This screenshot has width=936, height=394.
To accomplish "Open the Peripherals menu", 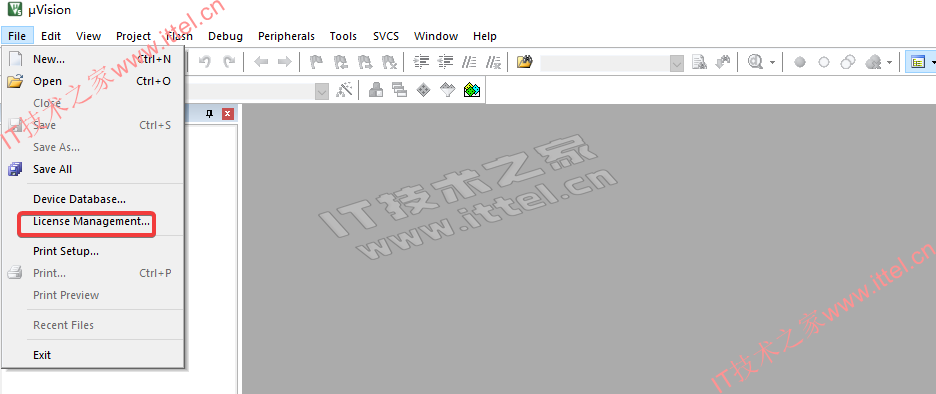I will (x=286, y=36).
